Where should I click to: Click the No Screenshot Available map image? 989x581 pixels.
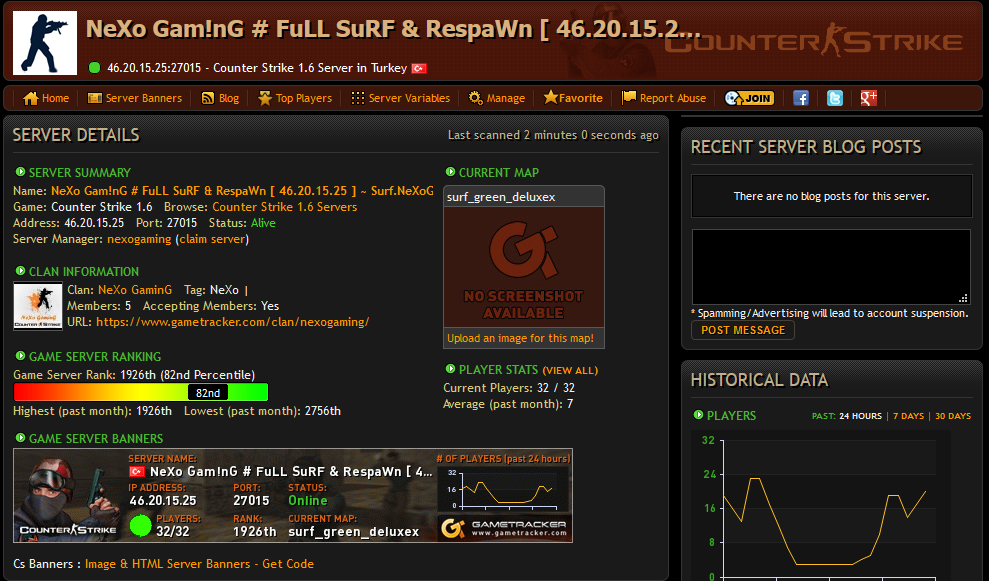click(524, 267)
